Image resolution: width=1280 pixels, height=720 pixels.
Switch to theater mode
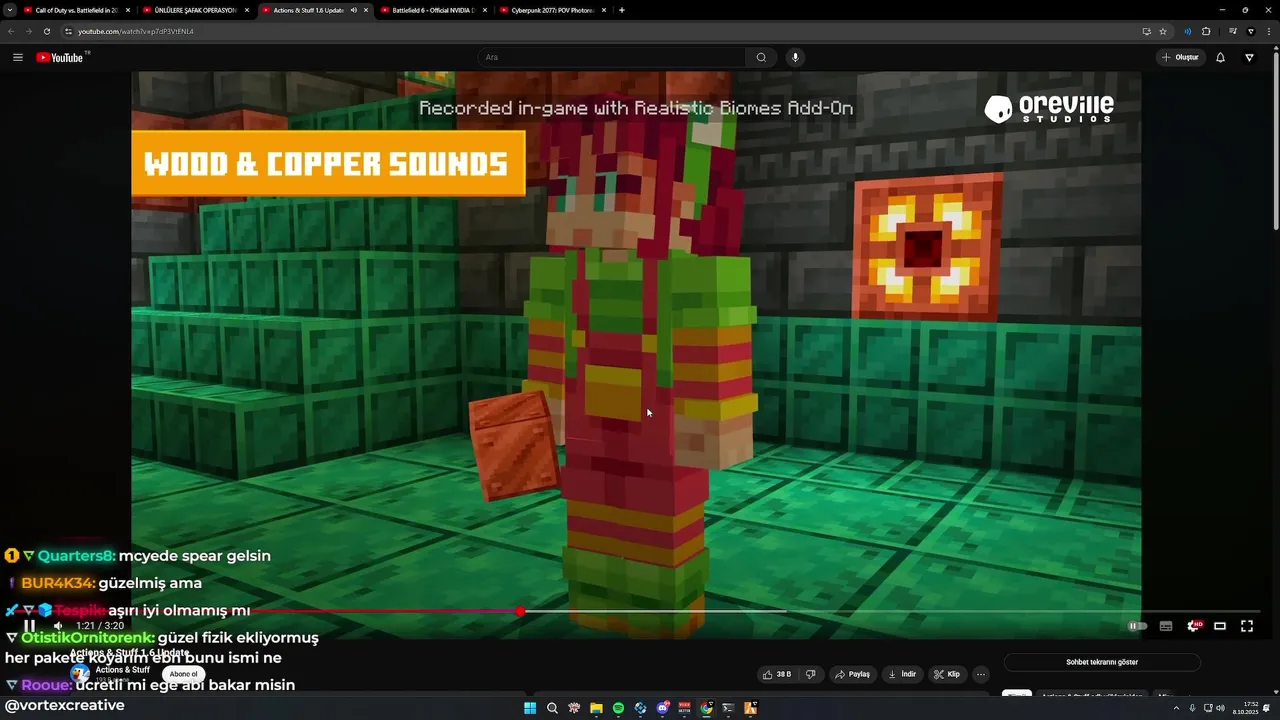1220,626
